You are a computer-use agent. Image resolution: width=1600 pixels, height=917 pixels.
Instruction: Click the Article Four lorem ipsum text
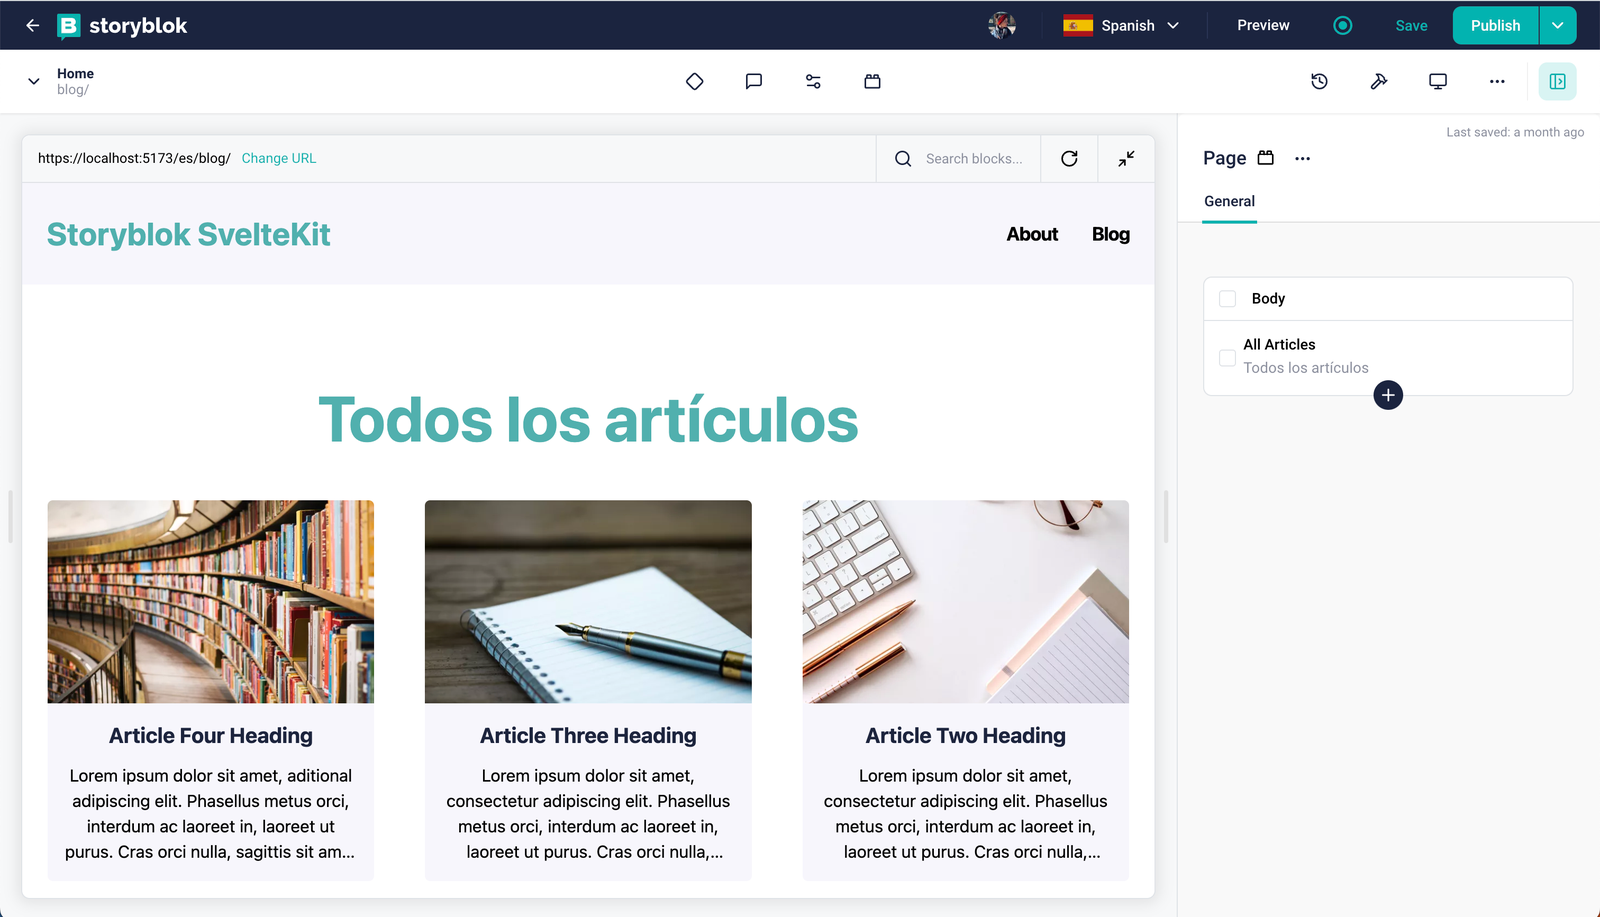211,814
